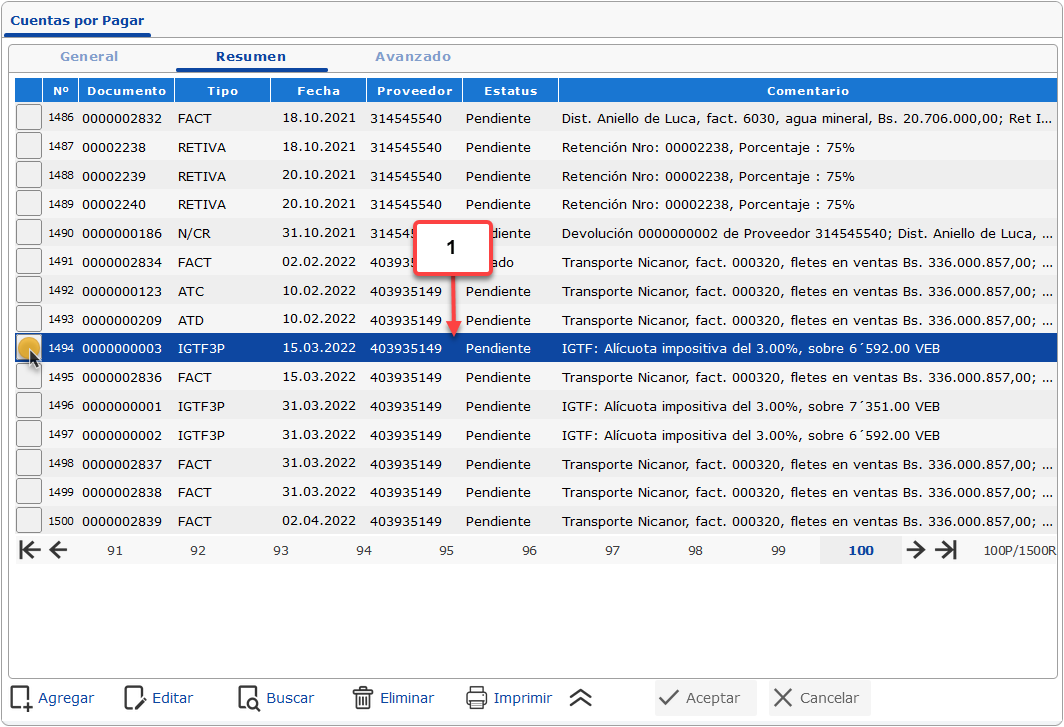Click the Editar pencil icon
Image resolution: width=1064 pixels, height=727 pixels.
135,698
